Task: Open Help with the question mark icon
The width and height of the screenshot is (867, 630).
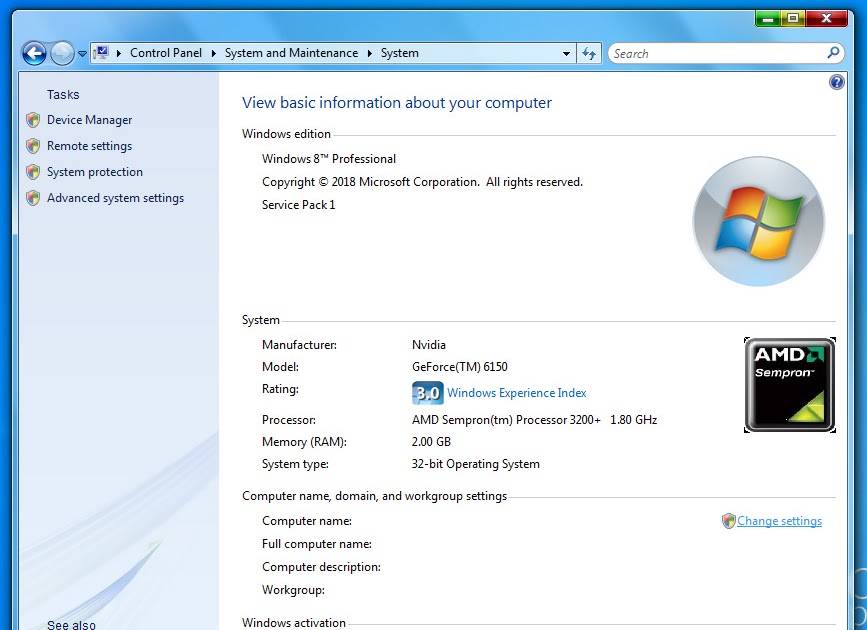Action: (x=837, y=82)
